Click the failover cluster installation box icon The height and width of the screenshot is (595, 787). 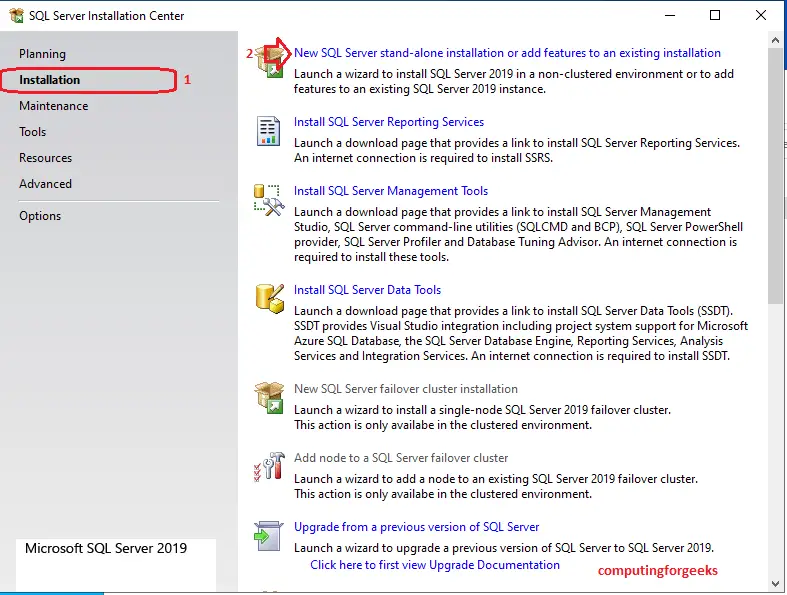270,398
